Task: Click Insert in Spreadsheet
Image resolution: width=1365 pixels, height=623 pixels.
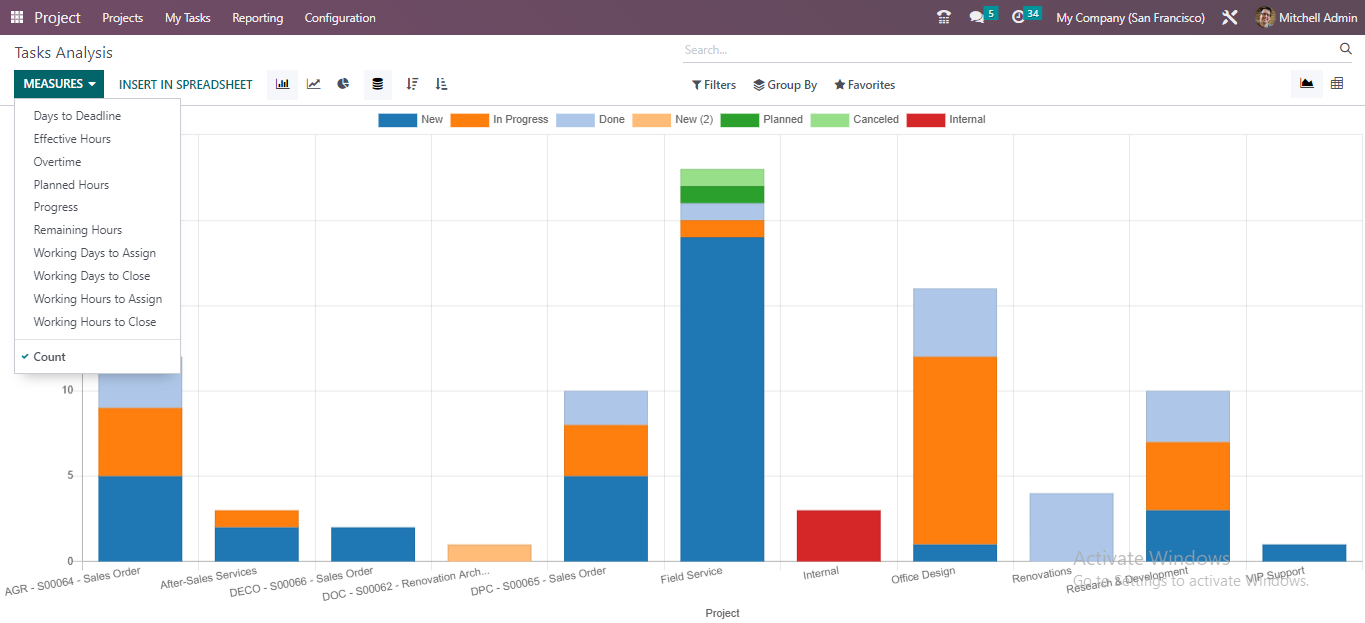Action: 185,84
